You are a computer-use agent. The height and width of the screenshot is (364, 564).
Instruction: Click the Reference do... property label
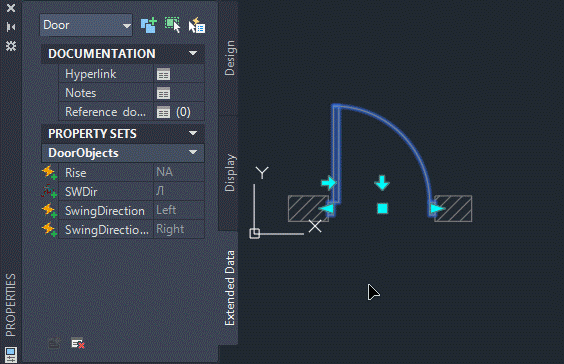105,112
